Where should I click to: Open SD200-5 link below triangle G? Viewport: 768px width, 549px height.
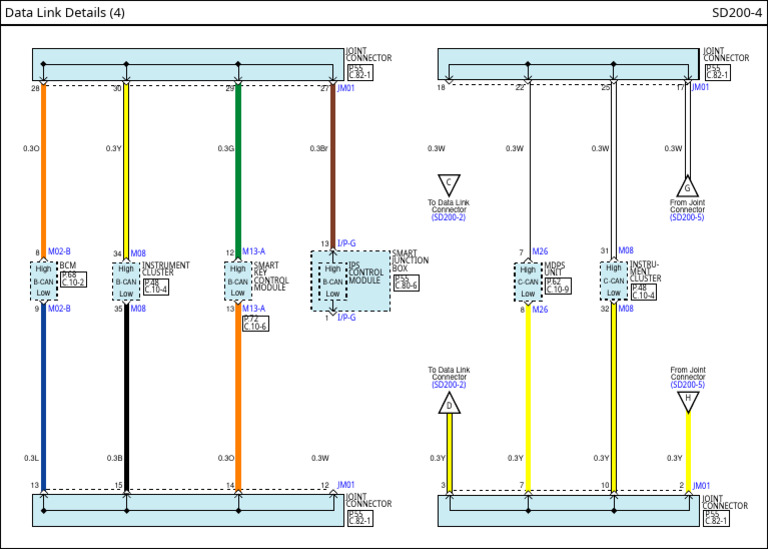687,217
